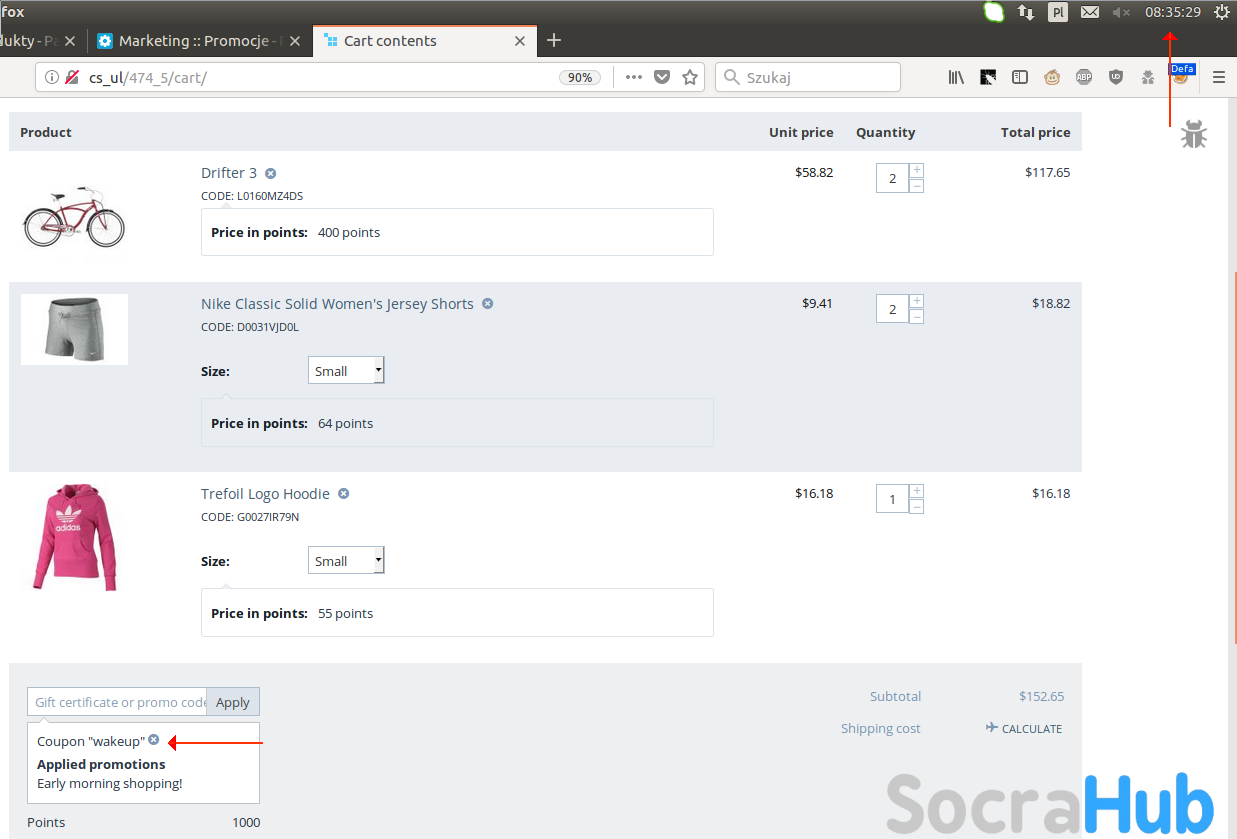Close the Cart contents tab

pyautogui.click(x=520, y=41)
